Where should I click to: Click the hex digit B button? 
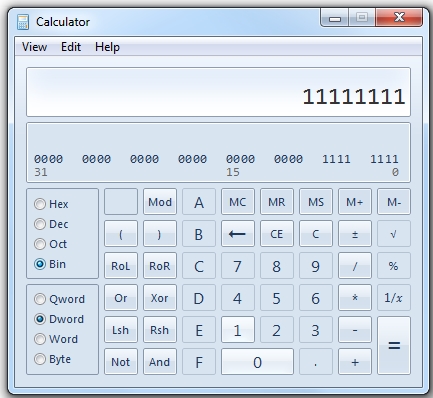pyautogui.click(x=199, y=234)
